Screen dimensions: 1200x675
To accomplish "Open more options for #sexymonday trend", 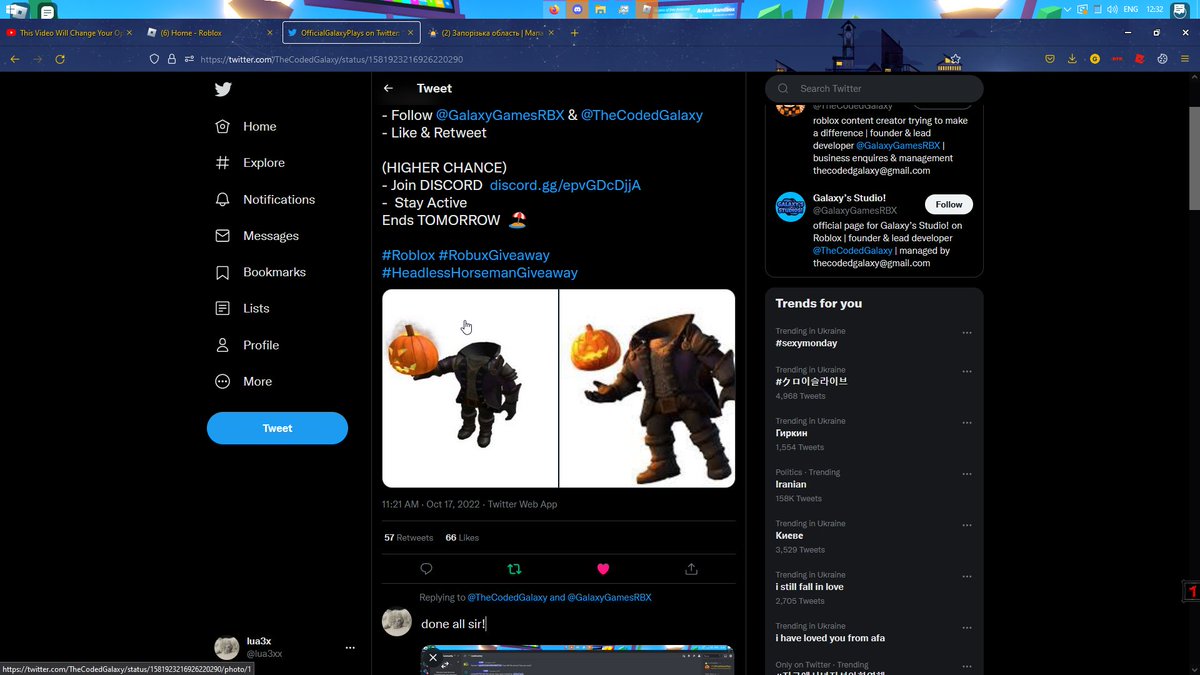I will (966, 332).
